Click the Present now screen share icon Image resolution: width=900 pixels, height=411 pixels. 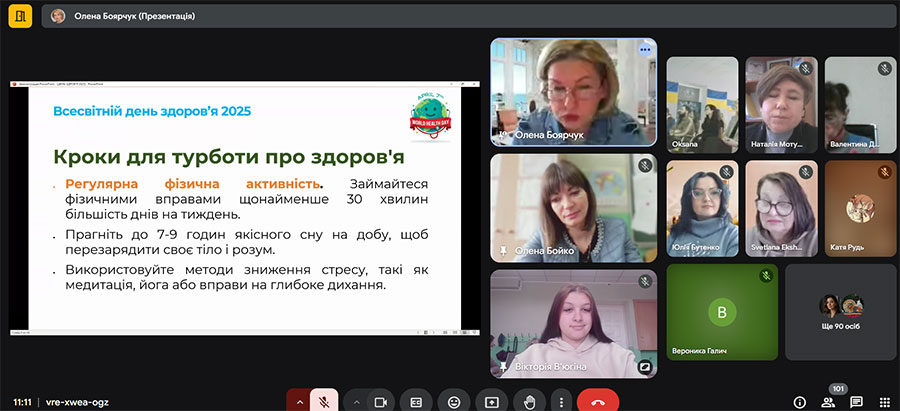tap(492, 402)
